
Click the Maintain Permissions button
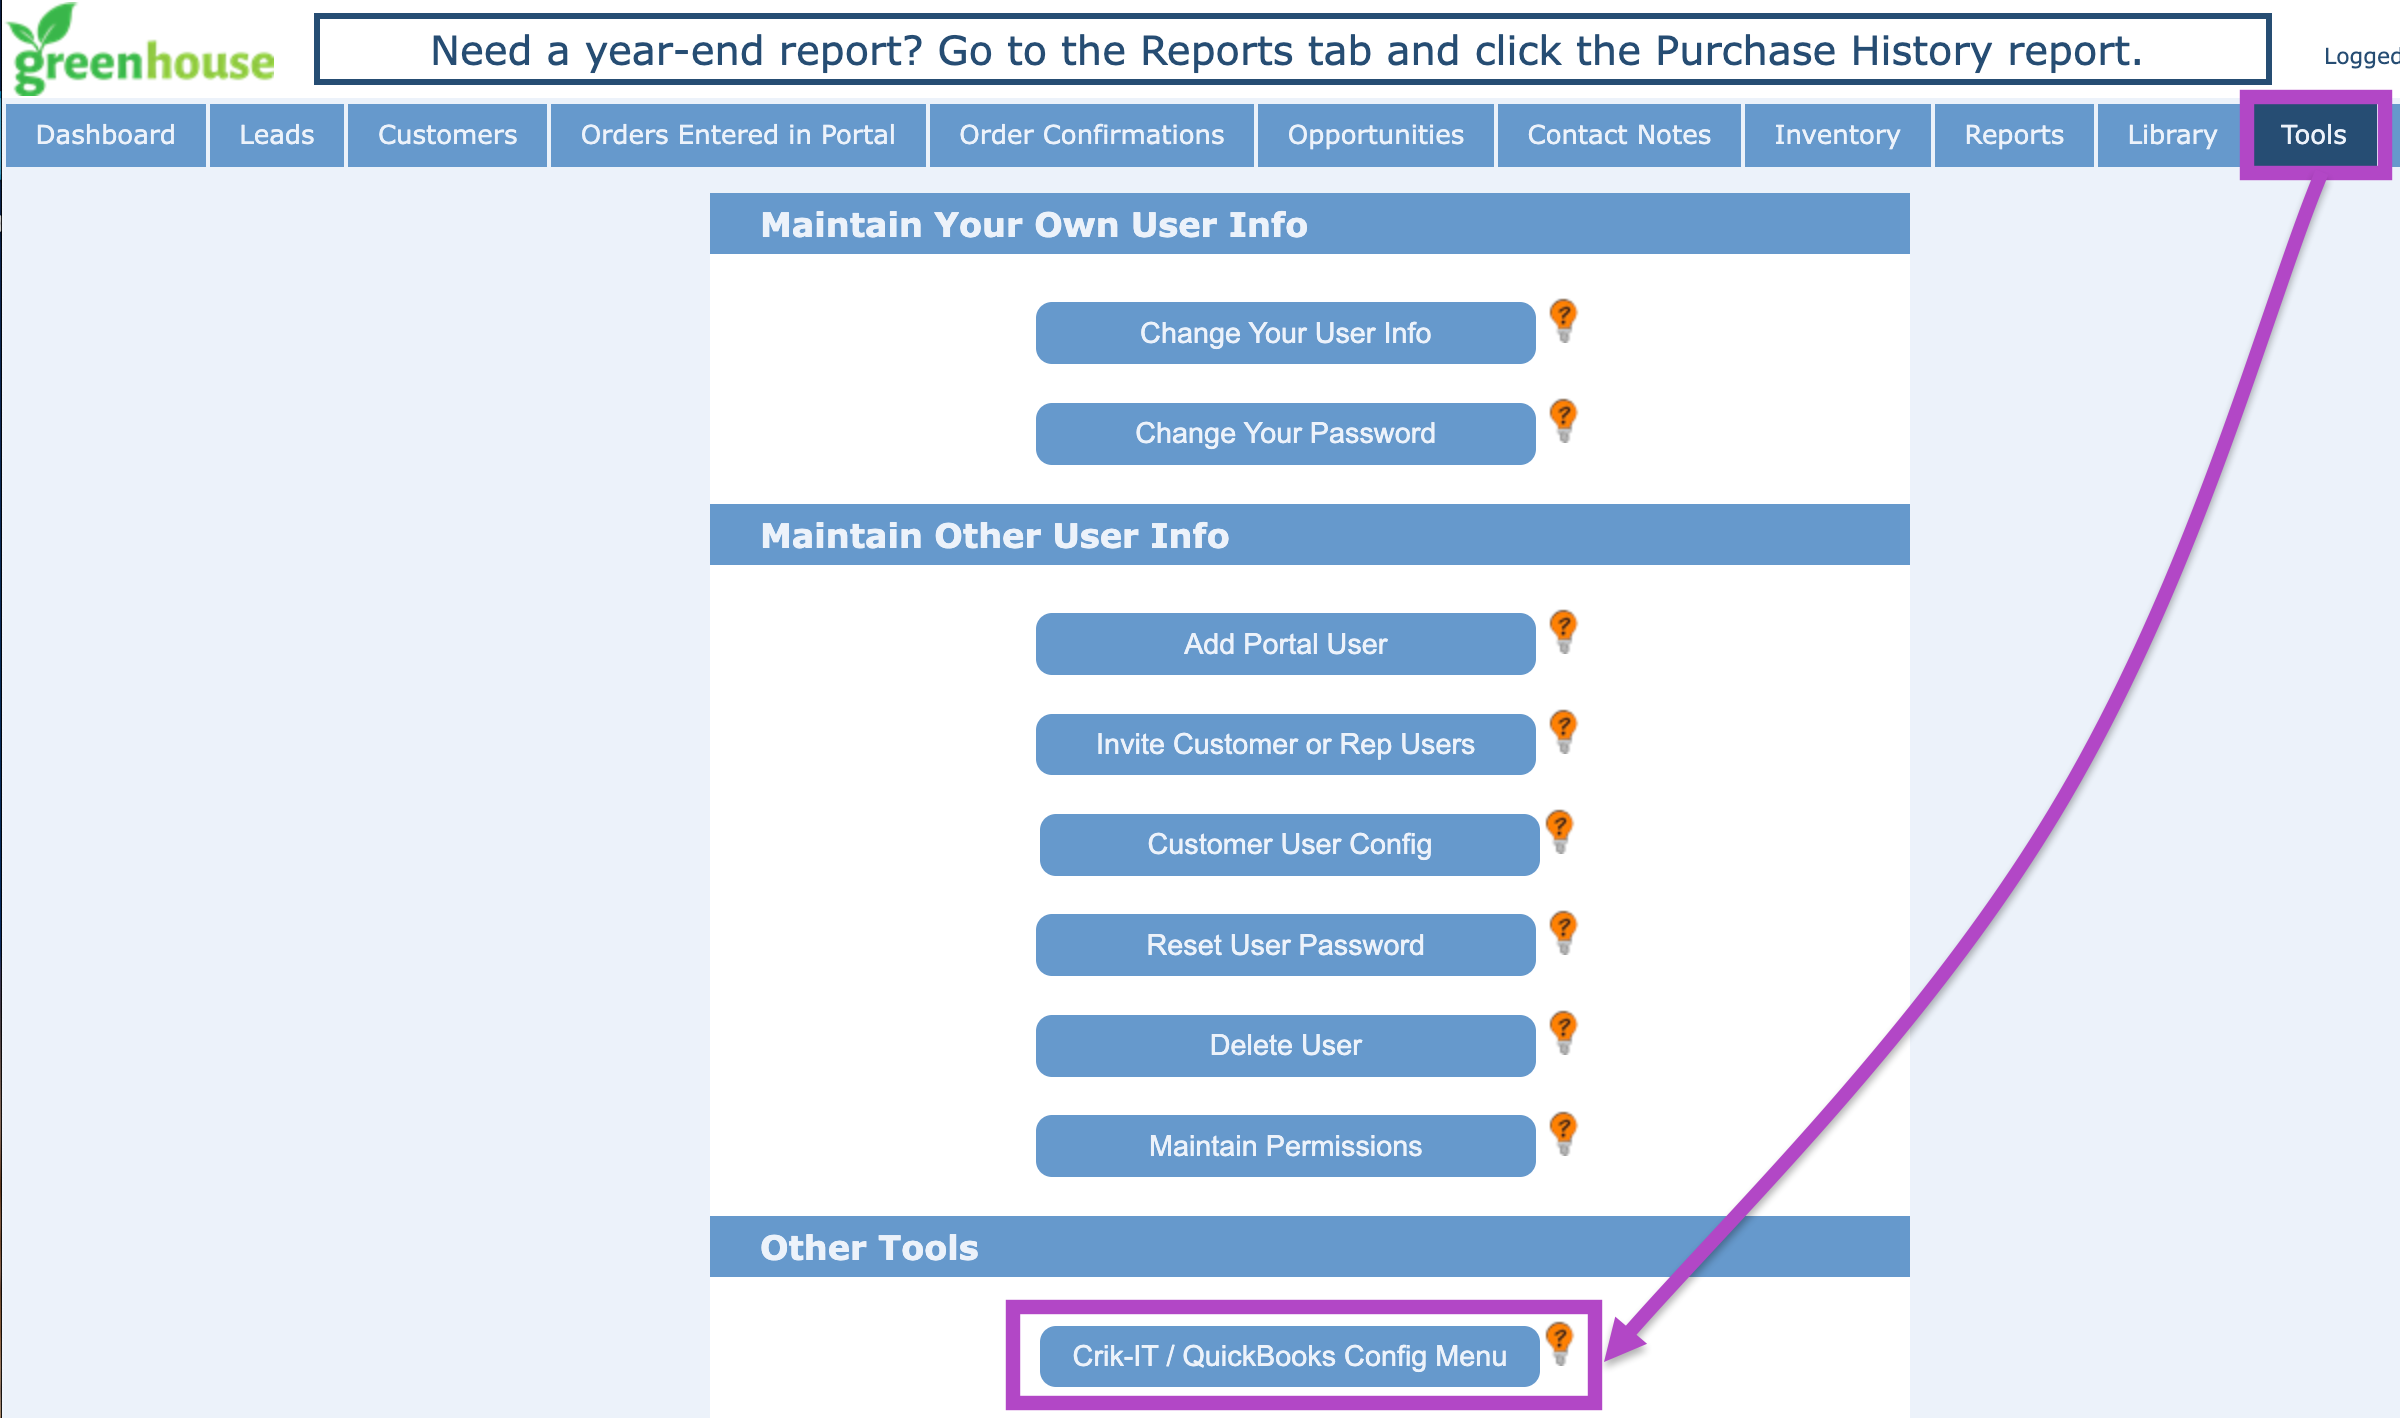pyautogui.click(x=1285, y=1146)
